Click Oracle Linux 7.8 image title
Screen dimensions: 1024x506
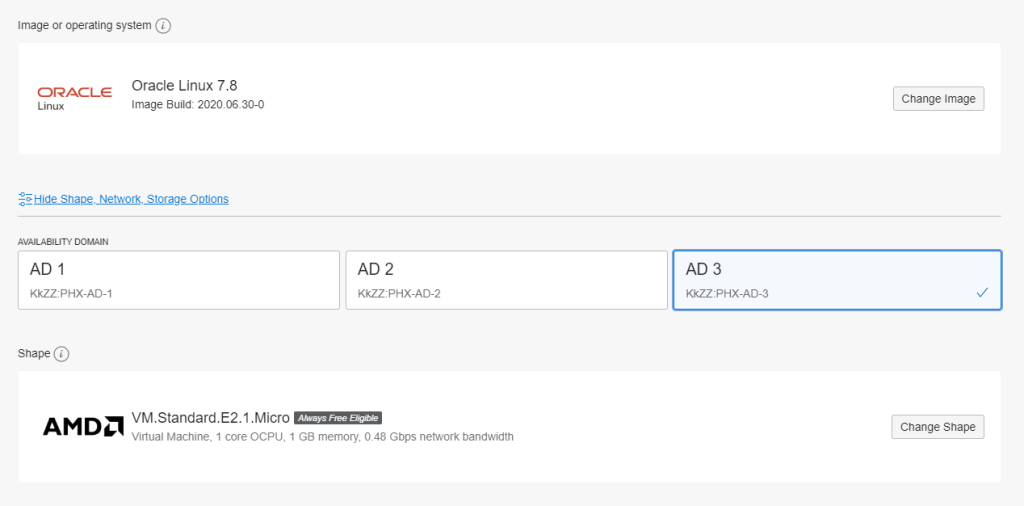(184, 86)
